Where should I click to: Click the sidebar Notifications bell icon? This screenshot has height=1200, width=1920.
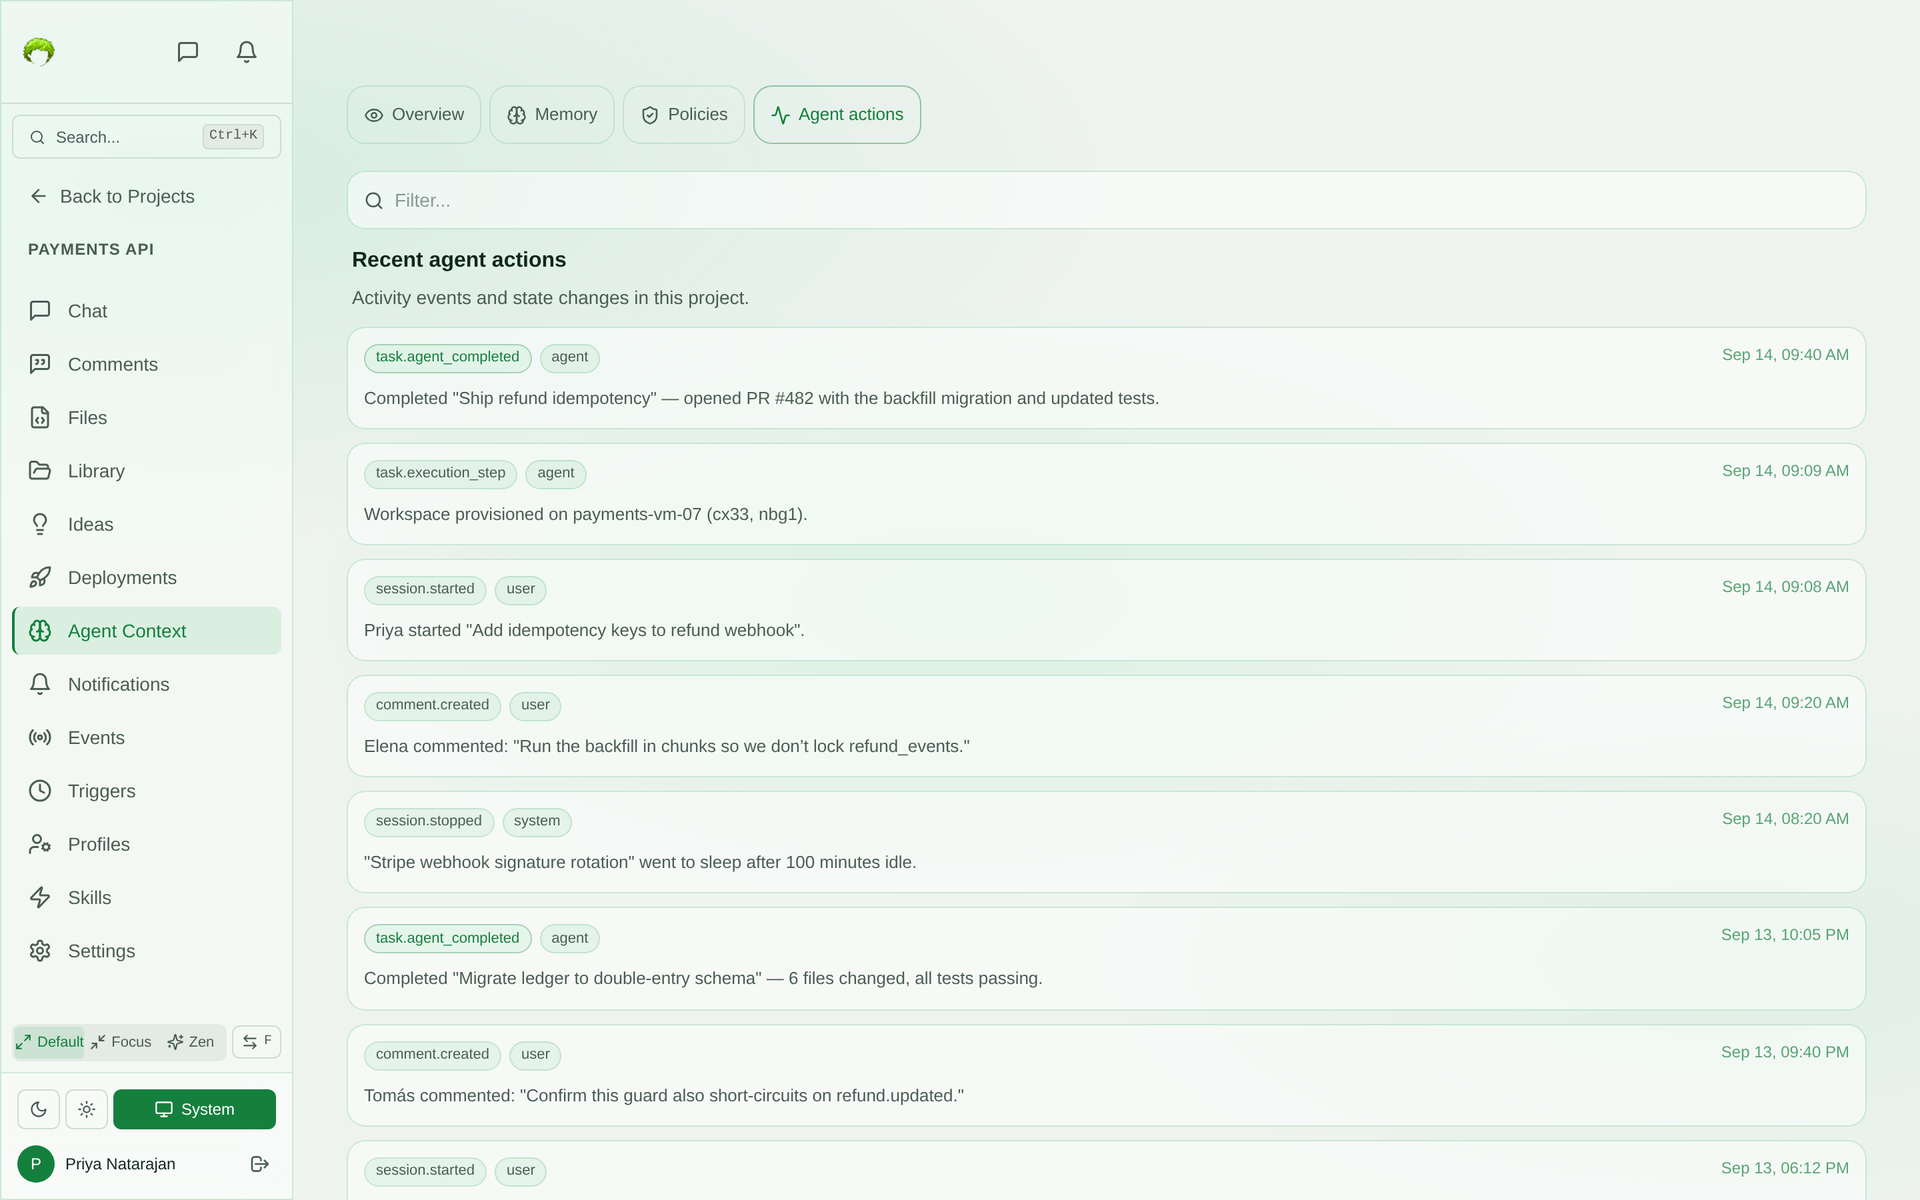[x=40, y=684]
